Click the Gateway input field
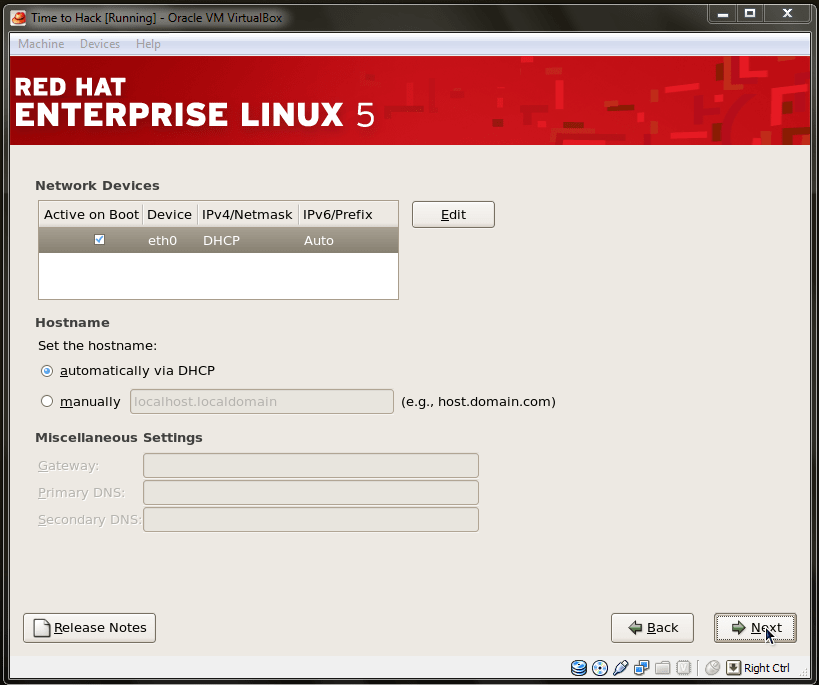This screenshot has width=819, height=685. pyautogui.click(x=311, y=466)
